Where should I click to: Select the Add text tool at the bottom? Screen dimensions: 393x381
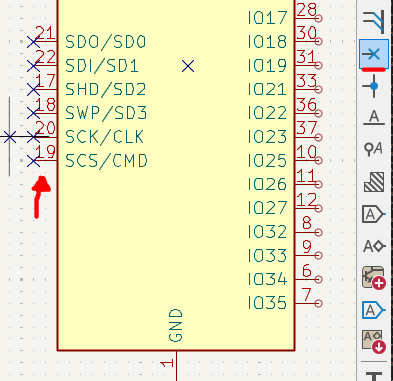(x=374, y=375)
